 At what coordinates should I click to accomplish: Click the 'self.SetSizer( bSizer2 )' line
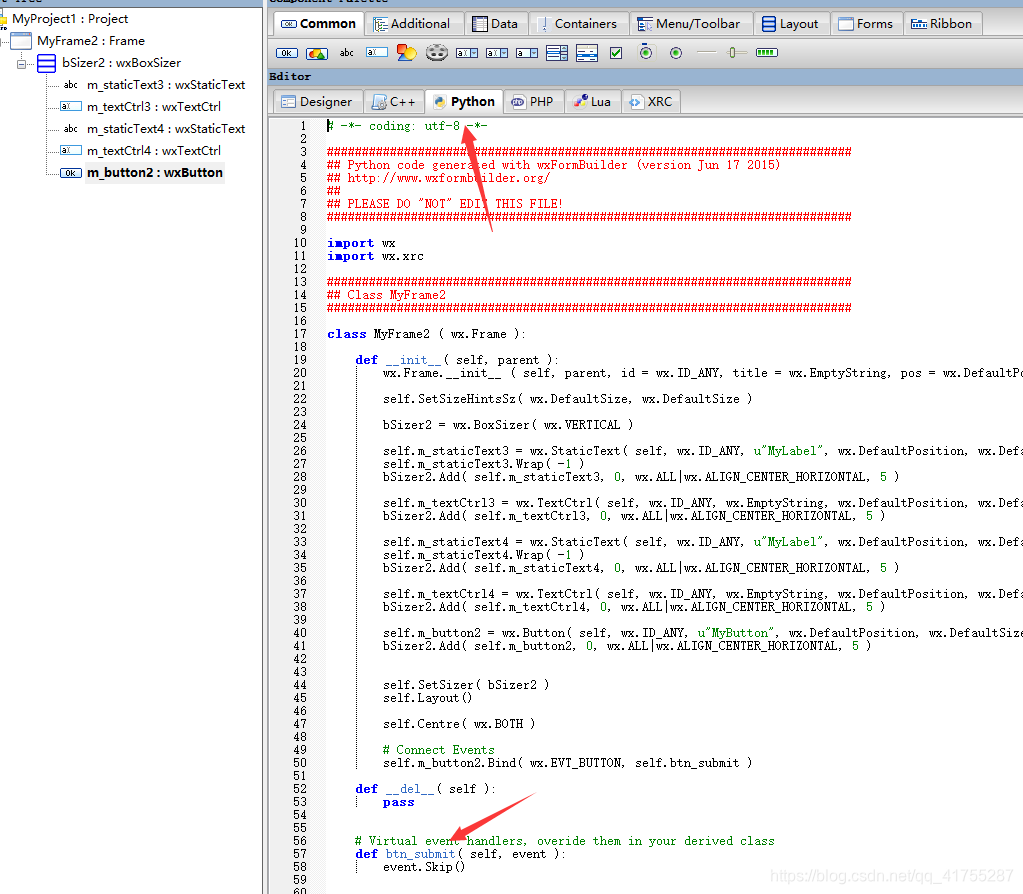click(466, 685)
